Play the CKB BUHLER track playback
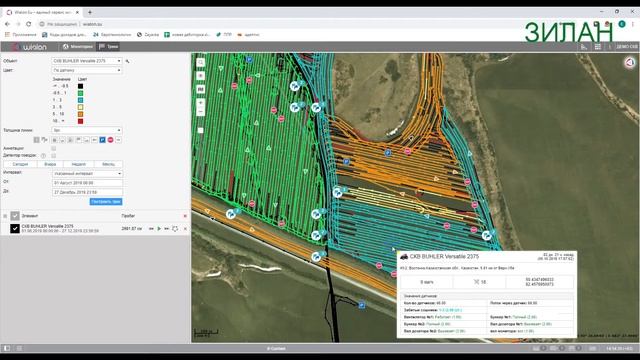640x360 pixels. 159,229
